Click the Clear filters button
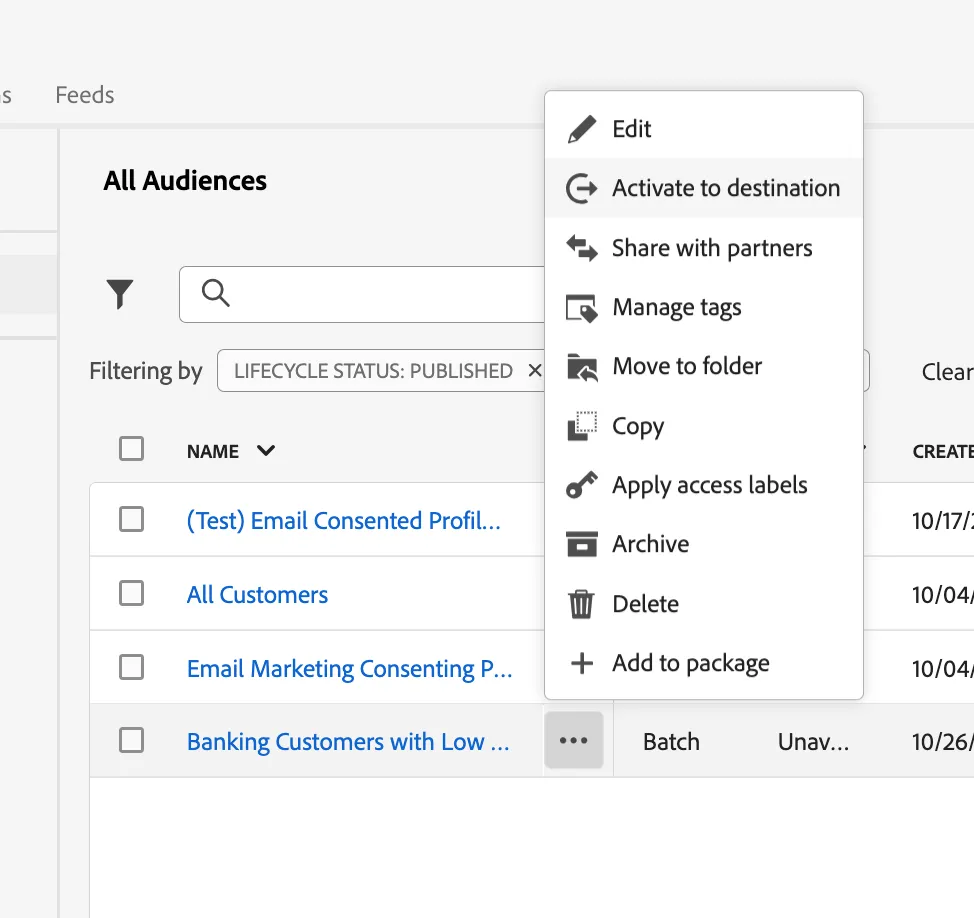The image size is (974, 918). 947,371
